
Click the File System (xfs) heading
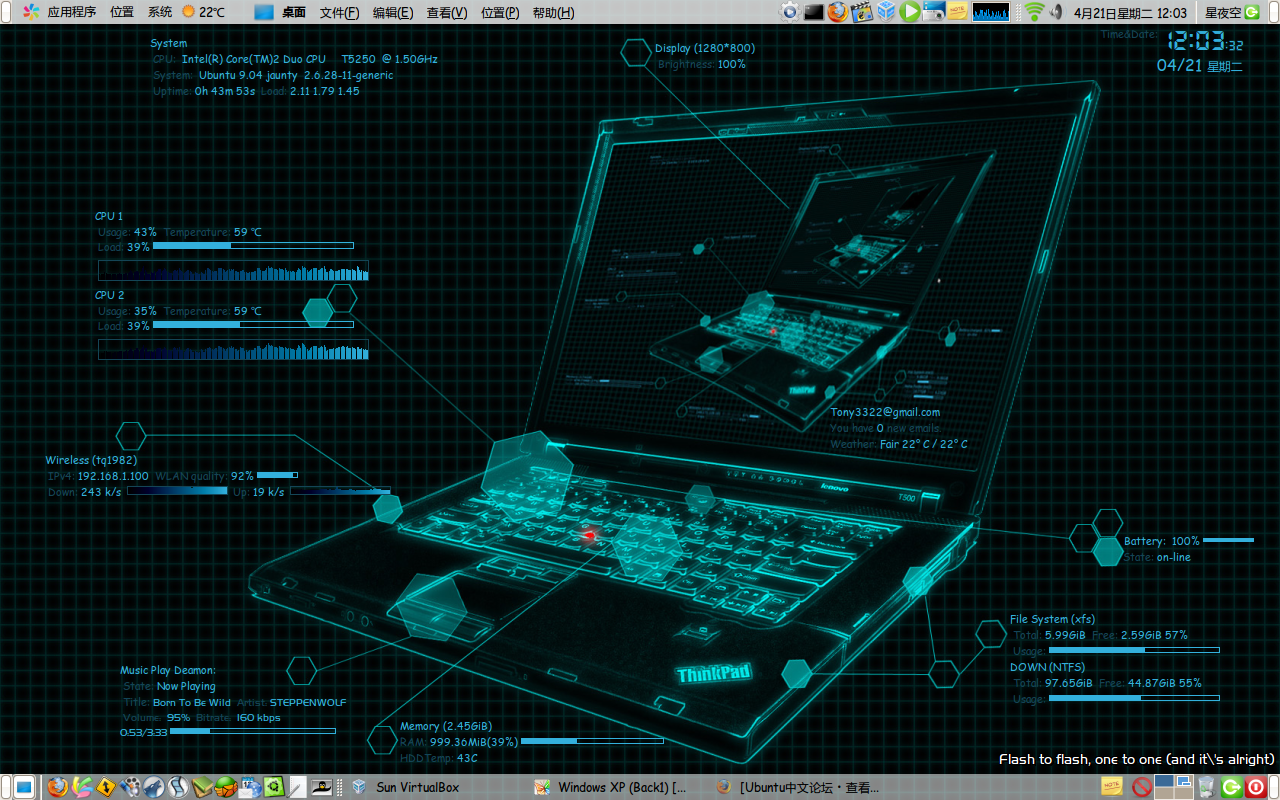pos(1052,619)
